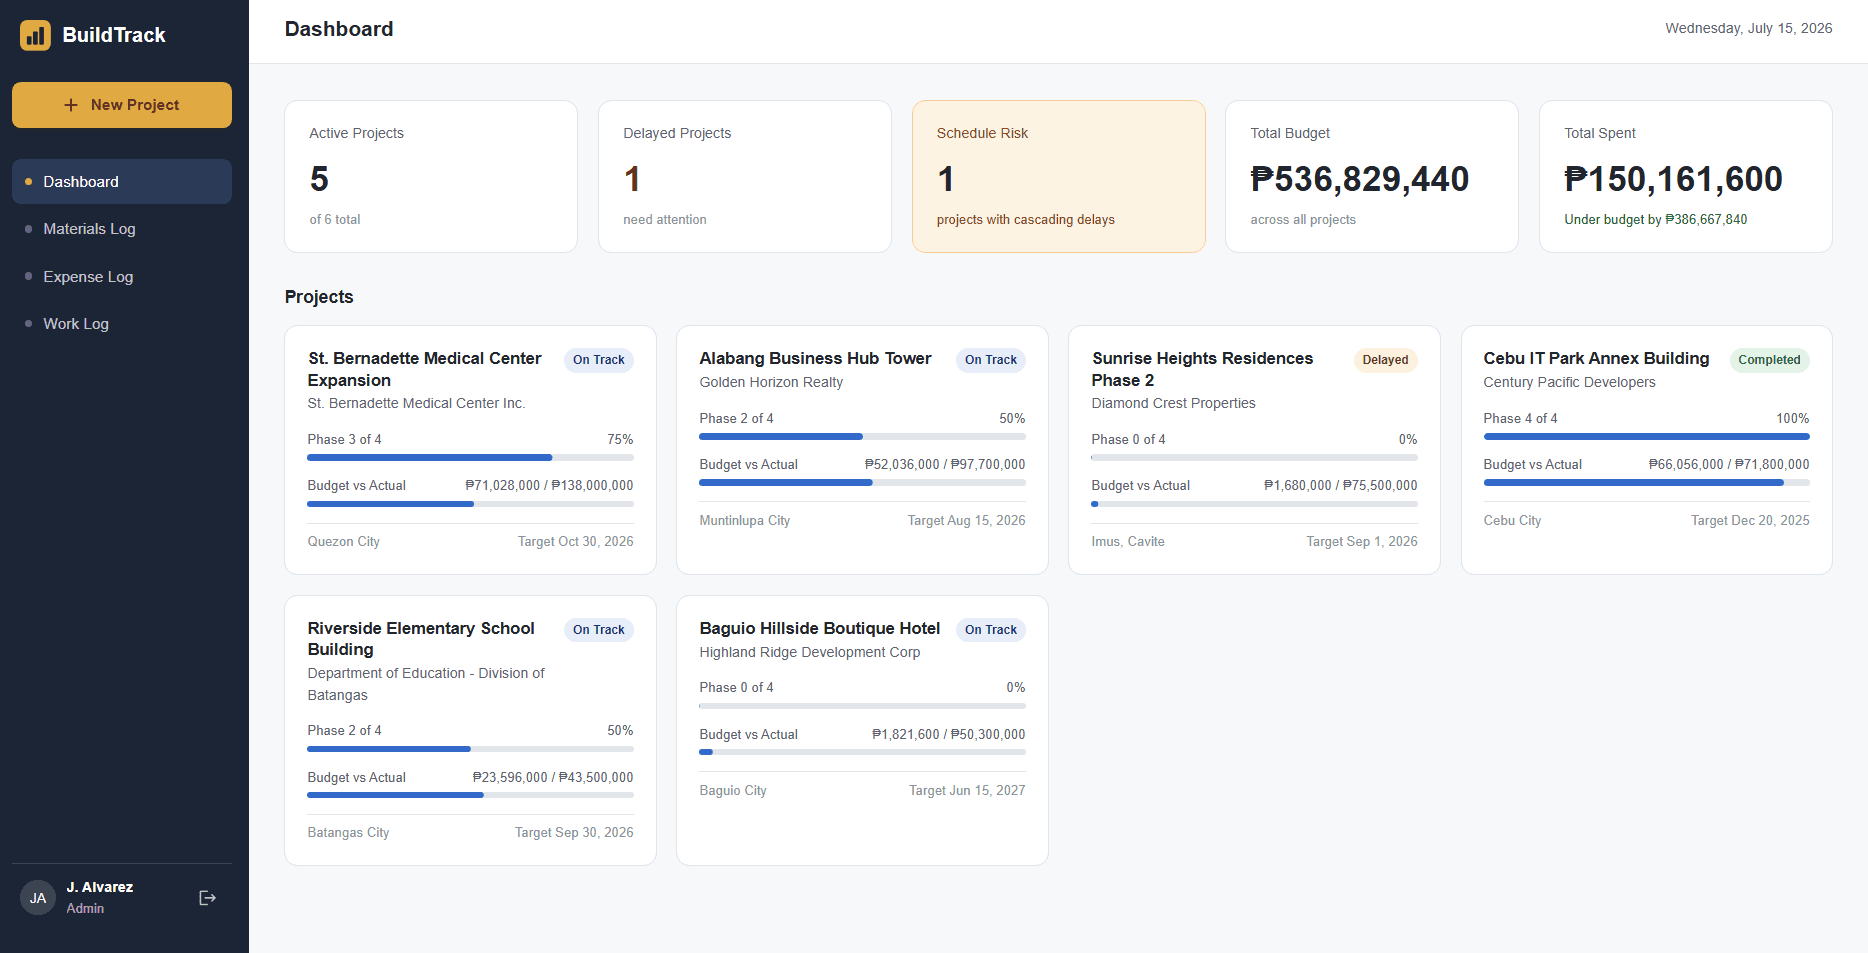Click the 'Projects' section heading
Image resolution: width=1868 pixels, height=953 pixels.
coord(319,297)
